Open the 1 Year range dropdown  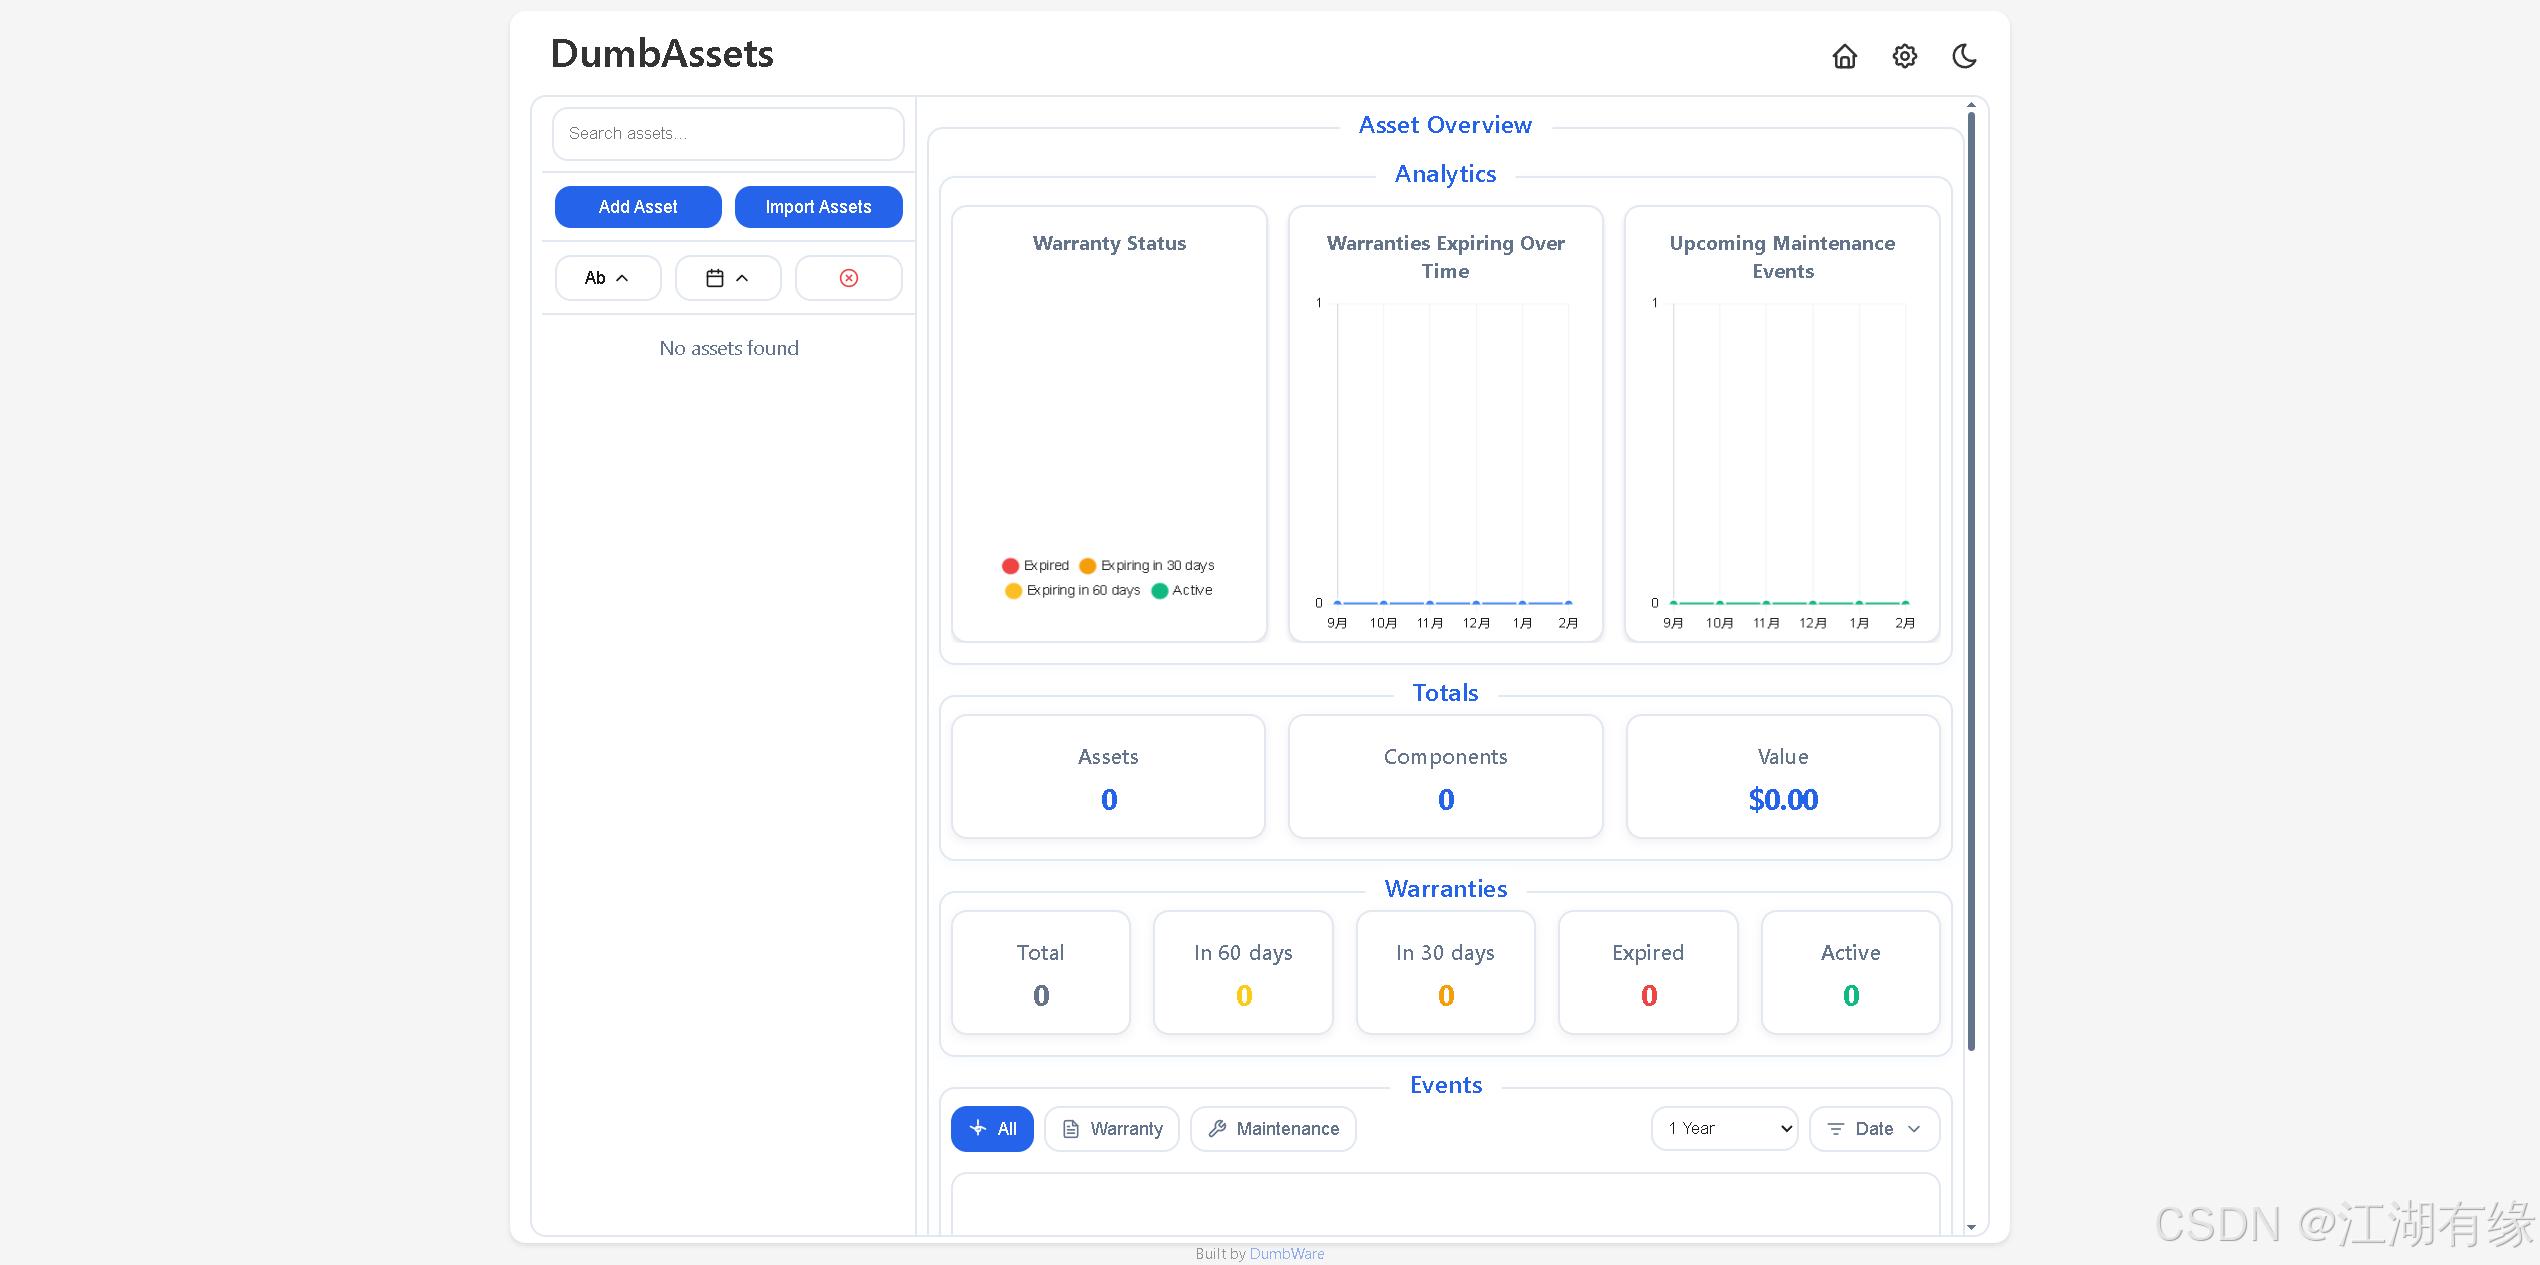[1725, 1129]
